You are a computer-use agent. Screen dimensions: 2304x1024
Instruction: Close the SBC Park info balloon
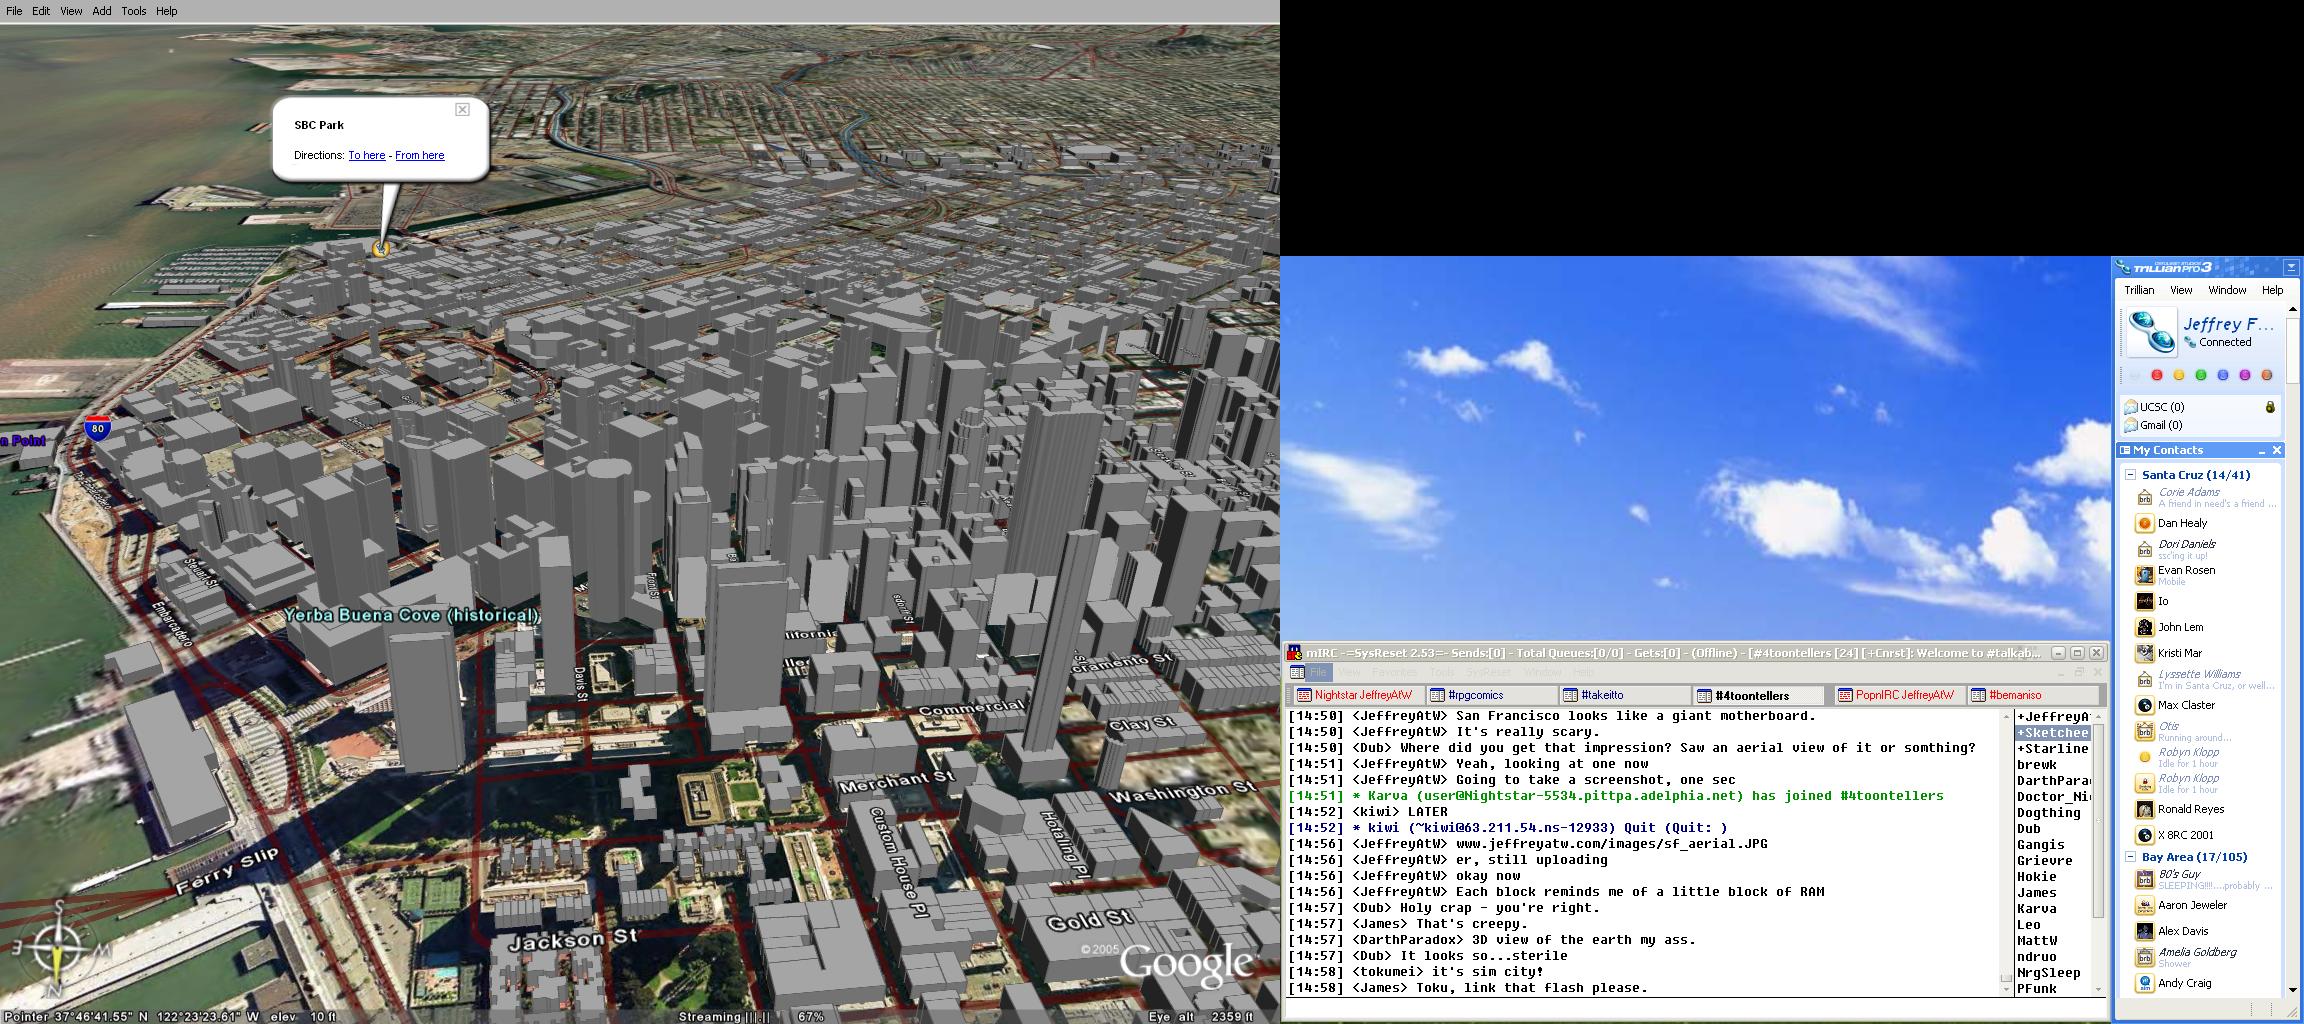[462, 109]
